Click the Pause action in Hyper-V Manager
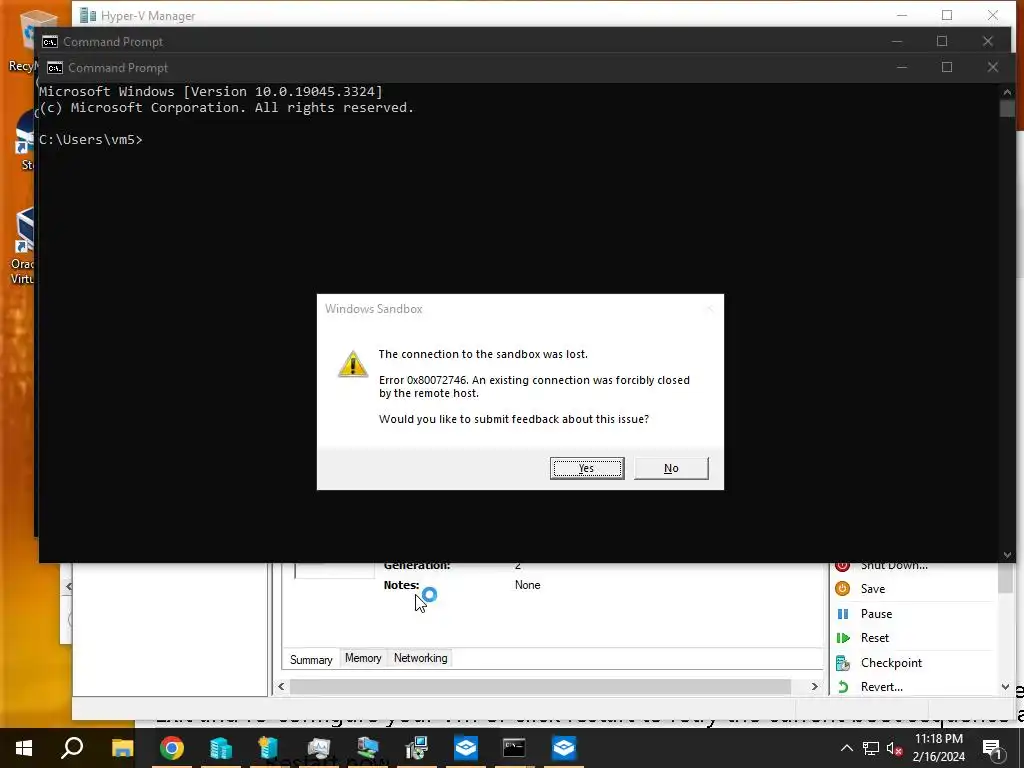This screenshot has height=768, width=1024. [x=876, y=614]
